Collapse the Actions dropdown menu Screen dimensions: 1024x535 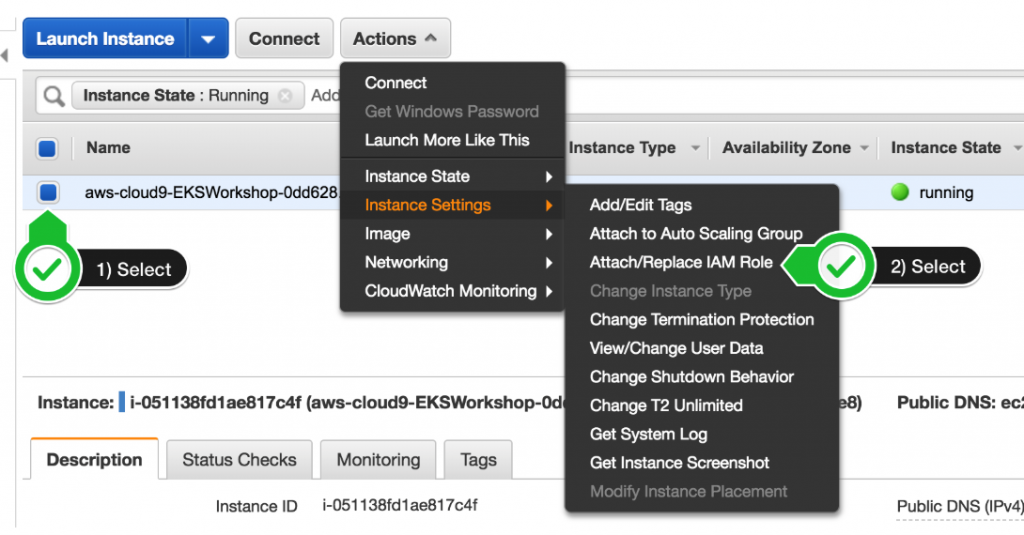(x=395, y=39)
